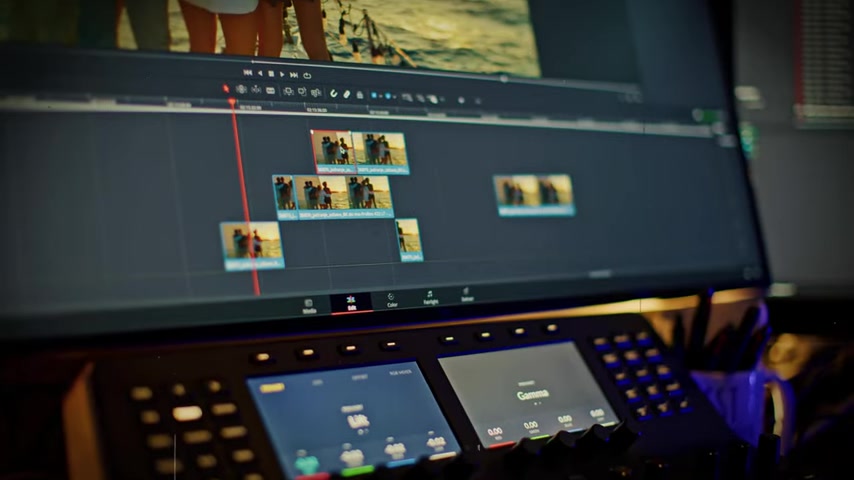Click the red timeline playhead handle

(232, 102)
